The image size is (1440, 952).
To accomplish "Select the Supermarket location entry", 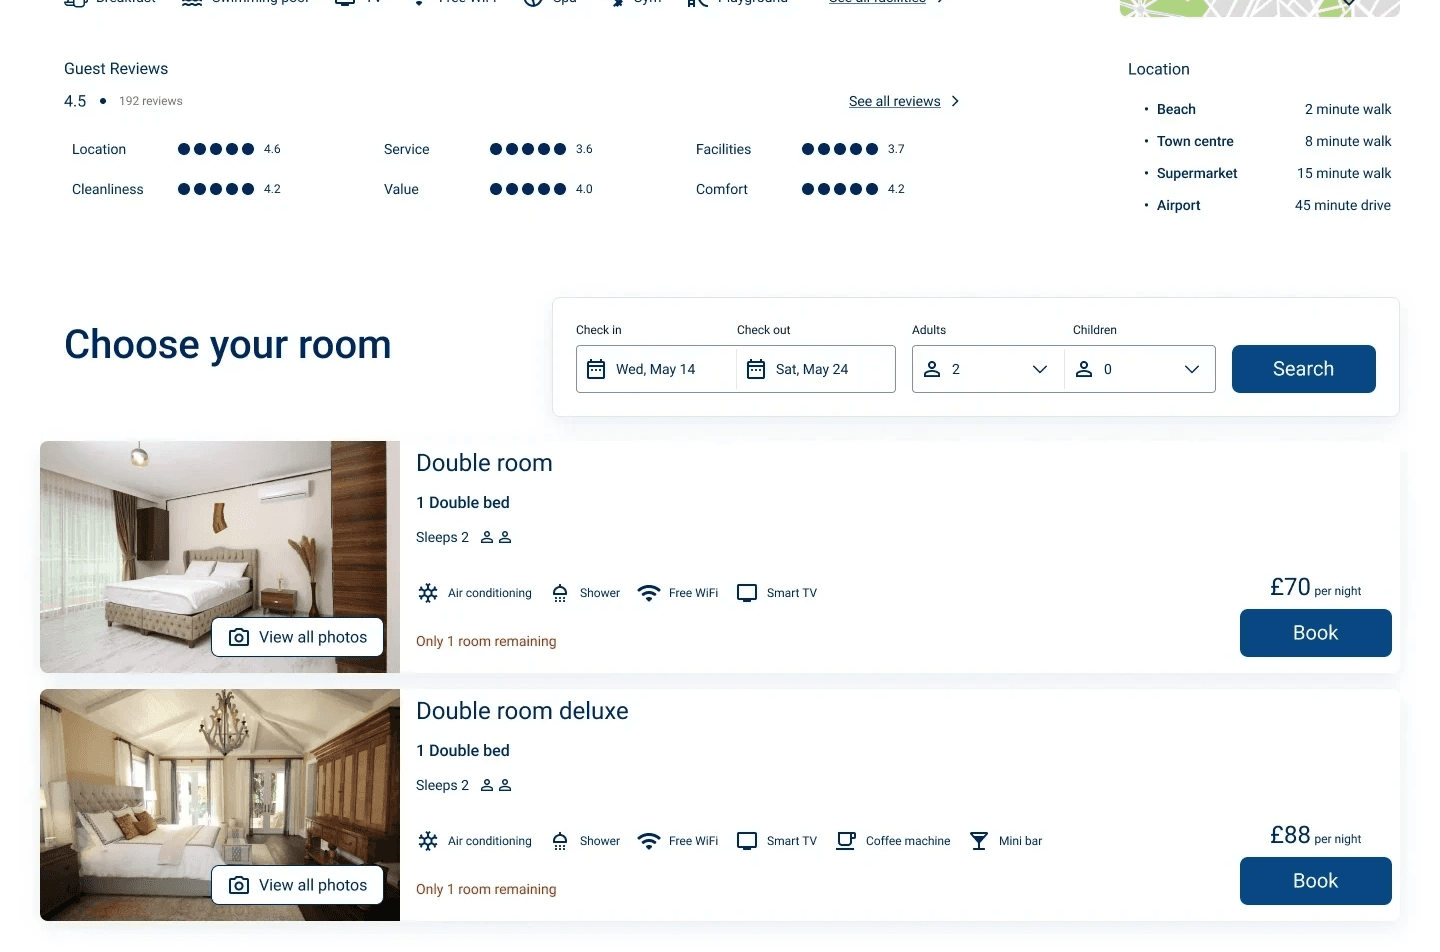I will pos(1268,173).
